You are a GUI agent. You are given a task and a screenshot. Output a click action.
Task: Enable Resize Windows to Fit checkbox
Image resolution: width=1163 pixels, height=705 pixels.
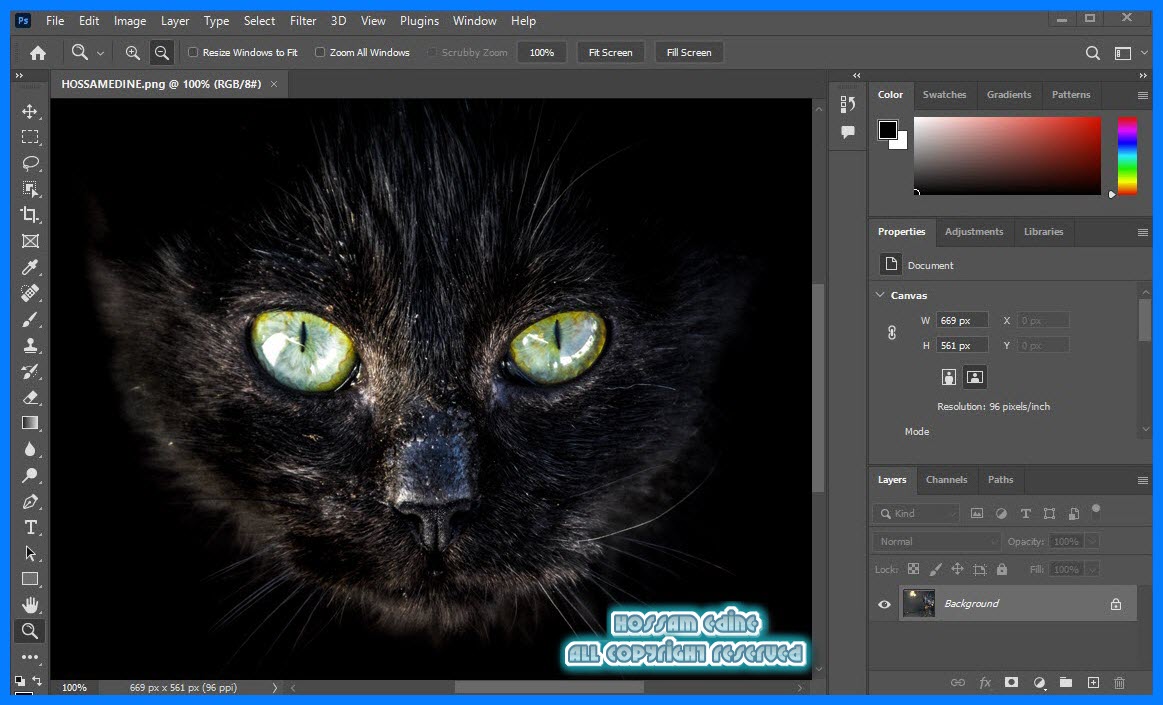click(x=193, y=53)
